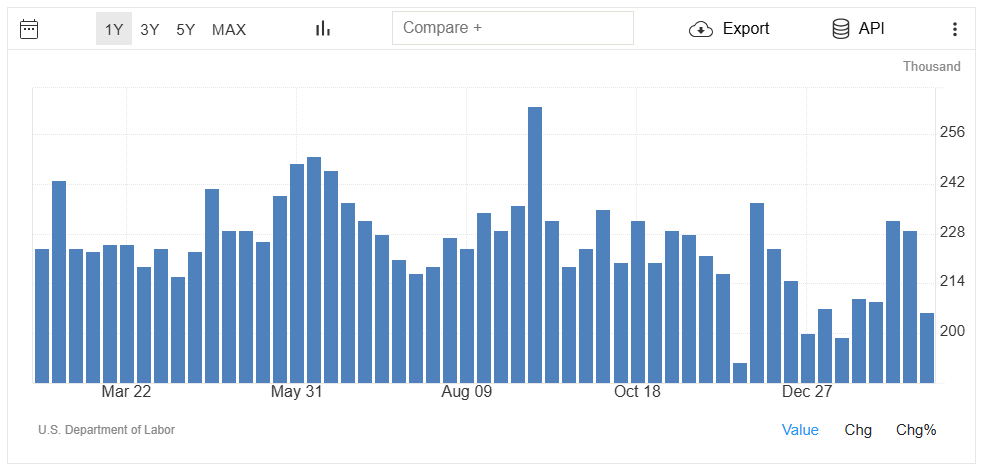This screenshot has height=474, width=982.
Task: Open the calendar date picker icon
Action: pos(29,29)
